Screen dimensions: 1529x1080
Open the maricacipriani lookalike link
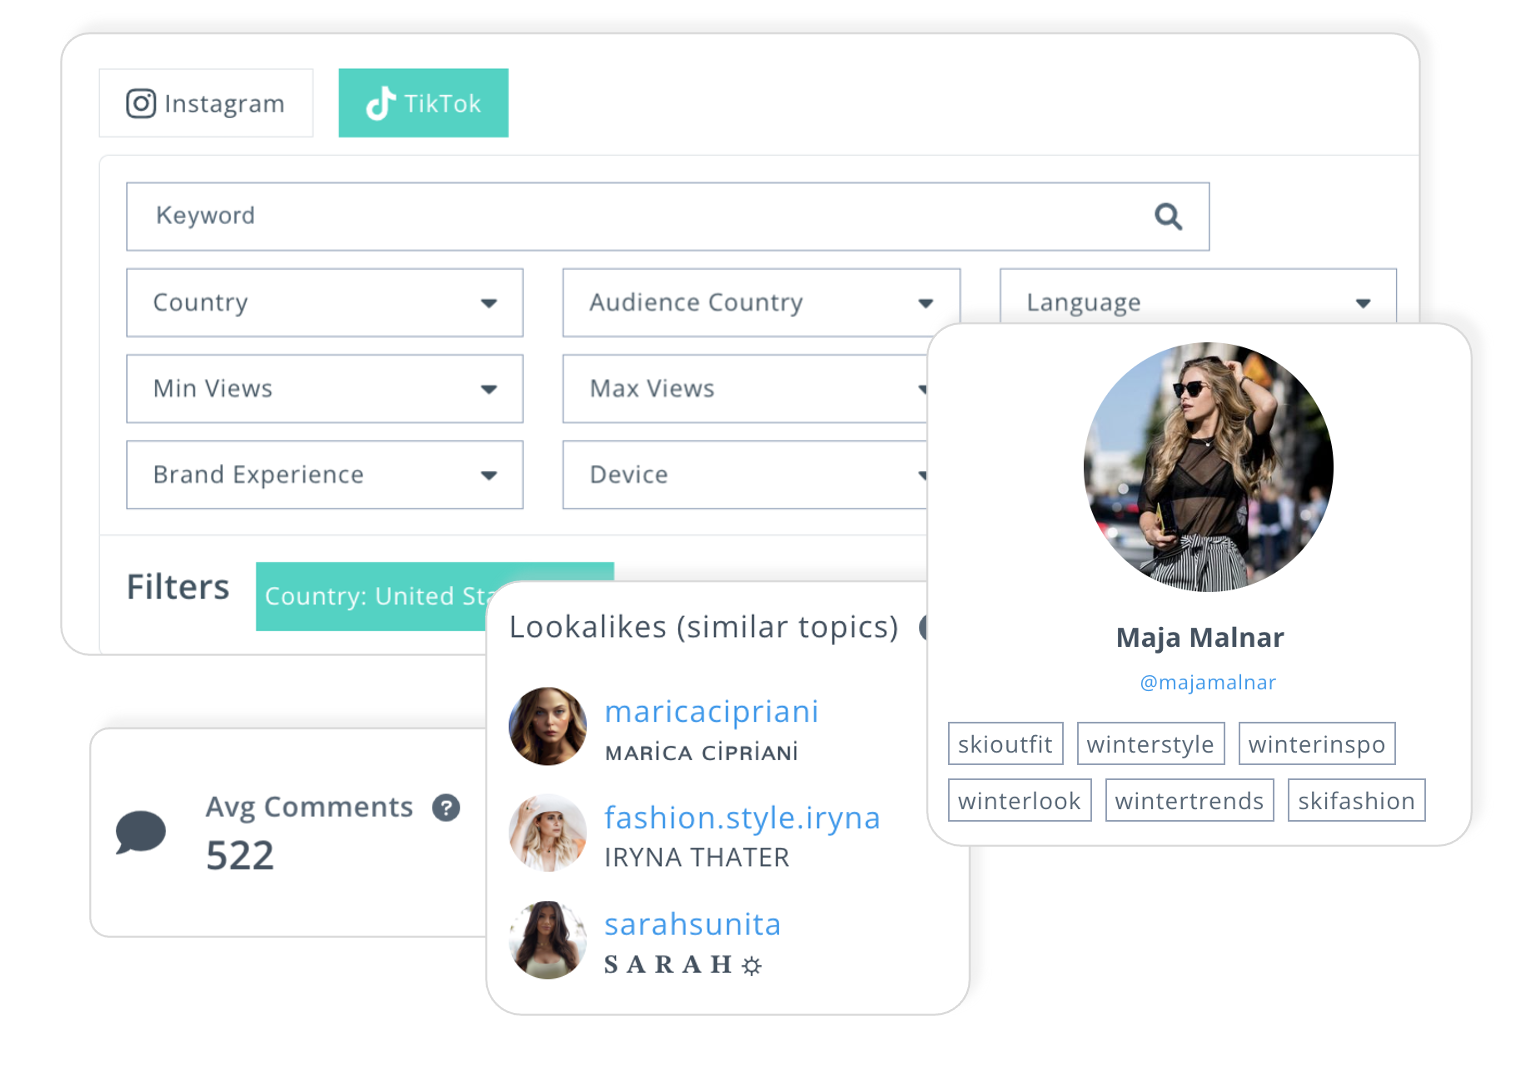[x=712, y=711]
